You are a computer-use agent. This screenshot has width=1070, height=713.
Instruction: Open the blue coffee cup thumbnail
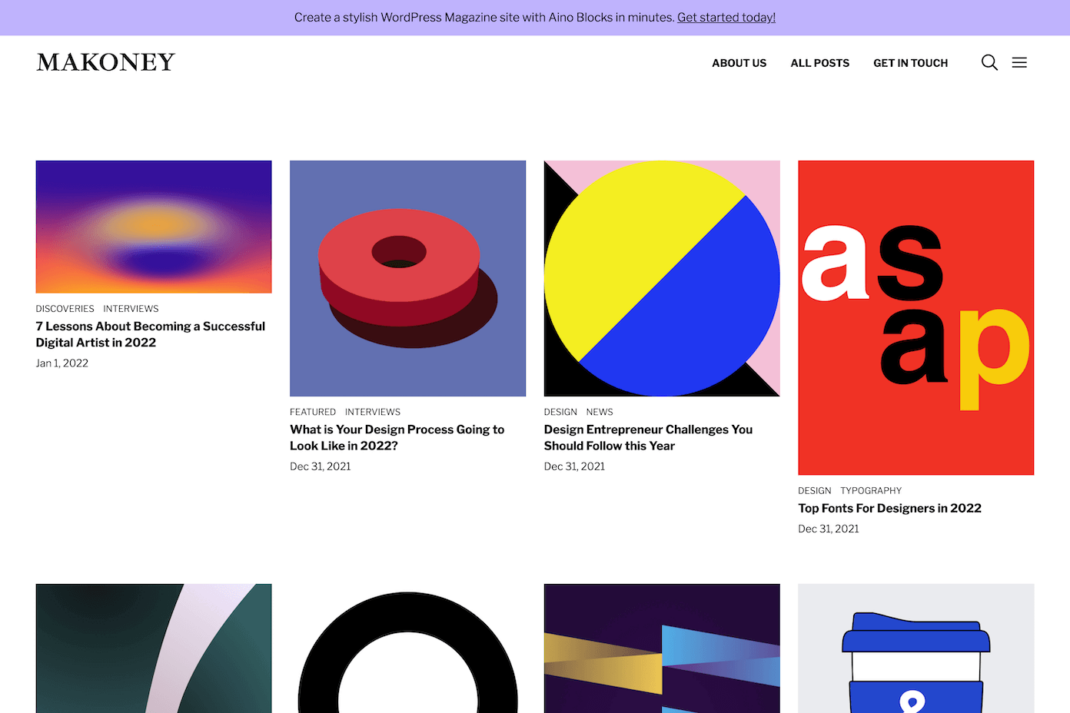pos(915,648)
